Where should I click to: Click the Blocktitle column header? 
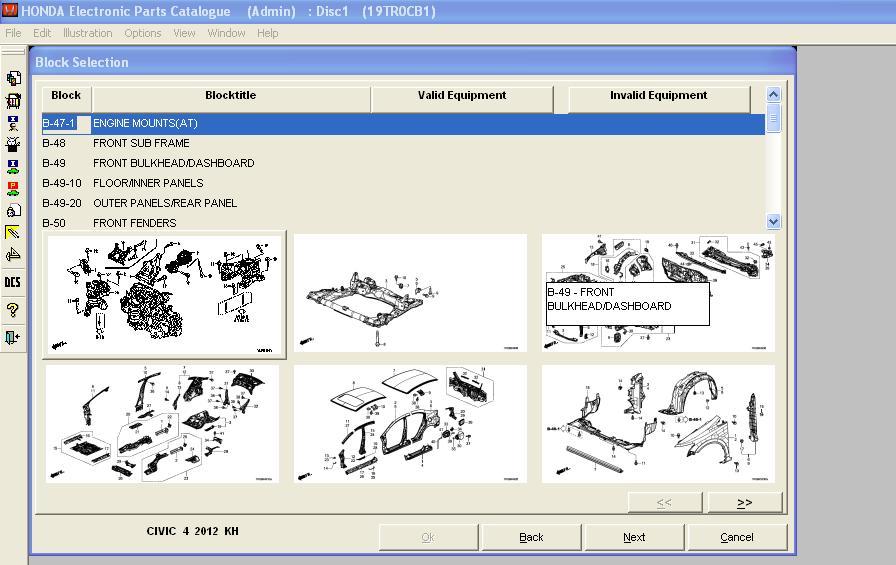[231, 99]
